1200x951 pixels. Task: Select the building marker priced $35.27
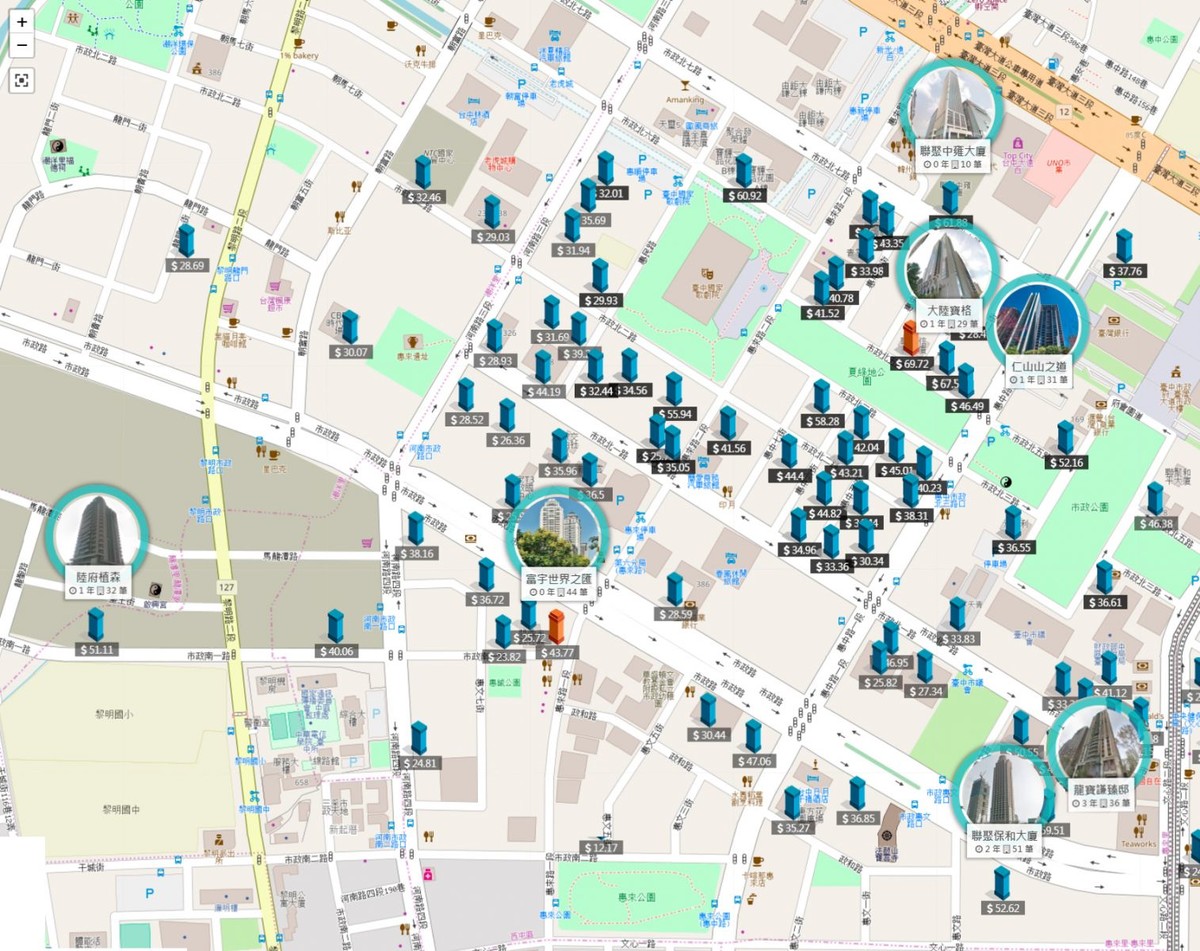click(x=792, y=811)
